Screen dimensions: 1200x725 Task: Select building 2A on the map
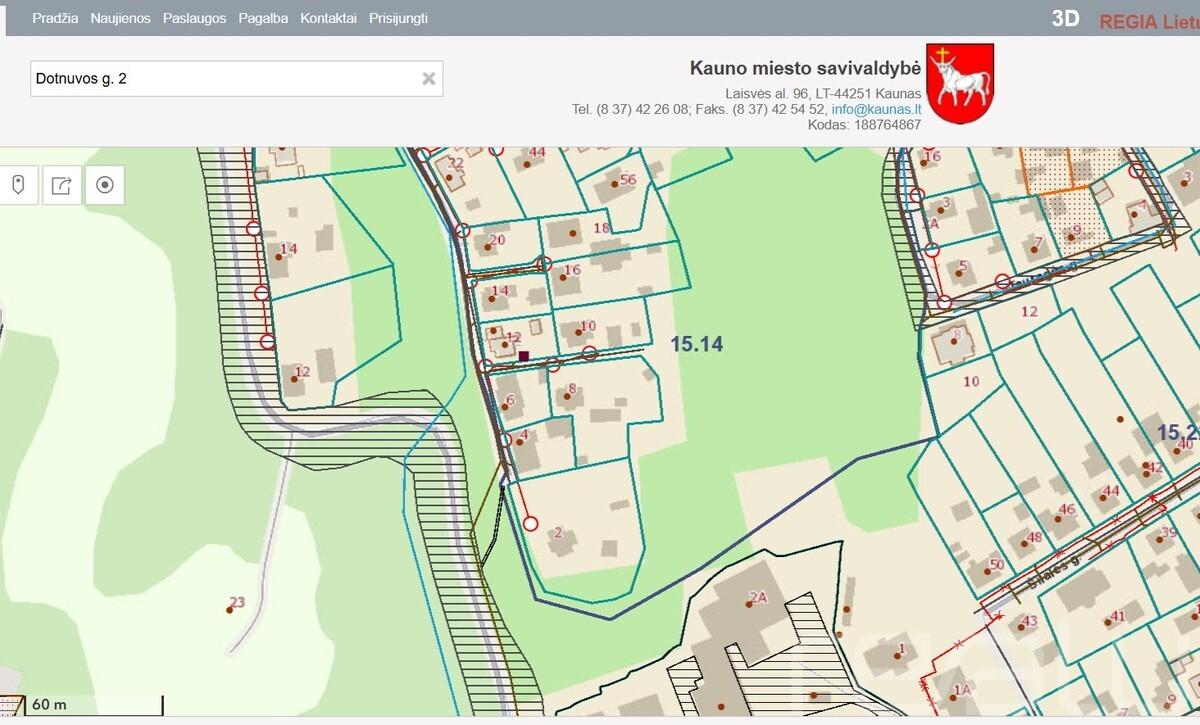click(757, 598)
